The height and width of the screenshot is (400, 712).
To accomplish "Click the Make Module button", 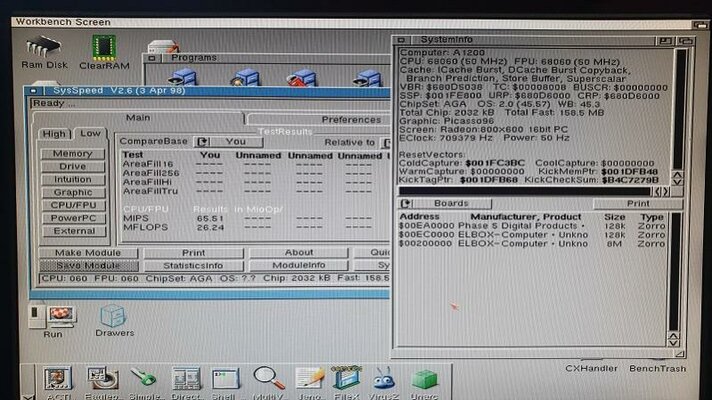I will point(88,253).
